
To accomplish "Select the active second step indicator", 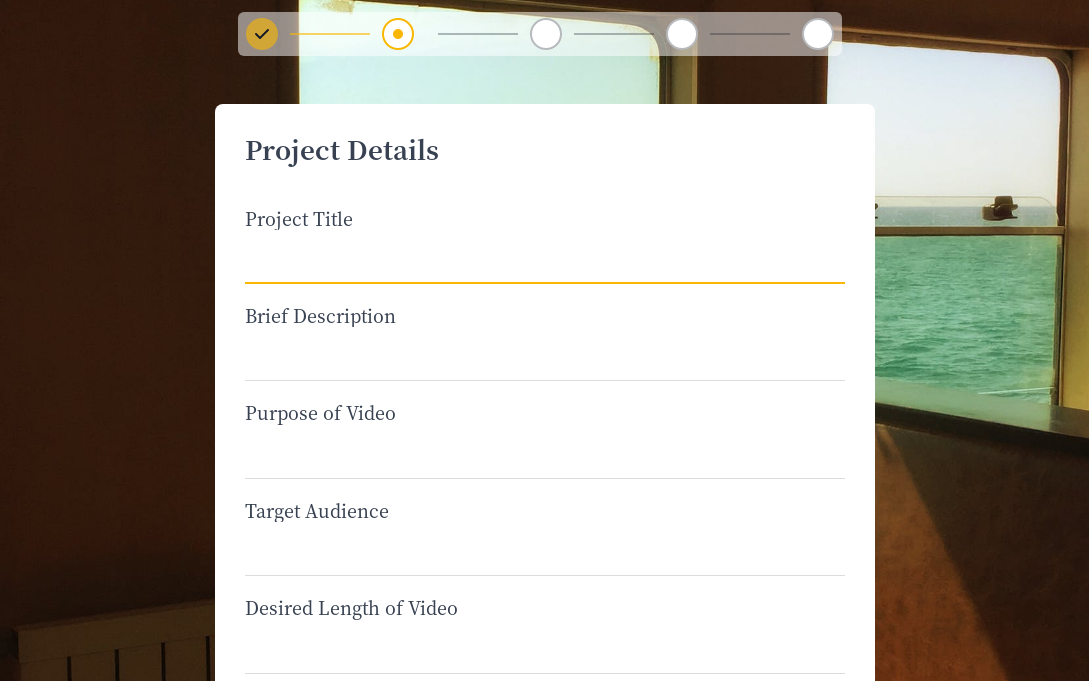I will (398, 34).
